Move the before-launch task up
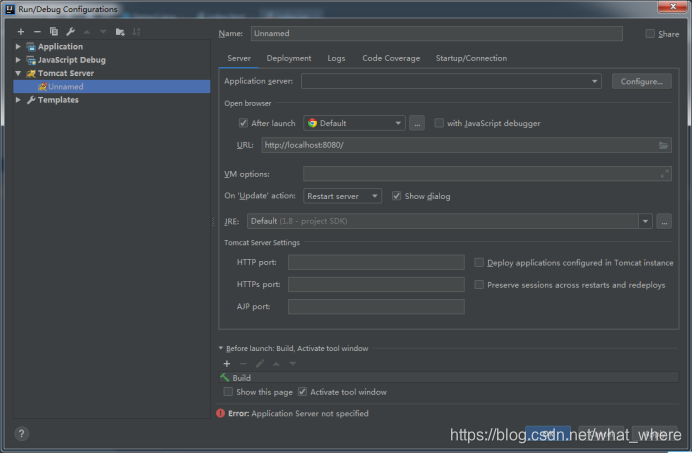This screenshot has height=454, width=692. [x=276, y=364]
